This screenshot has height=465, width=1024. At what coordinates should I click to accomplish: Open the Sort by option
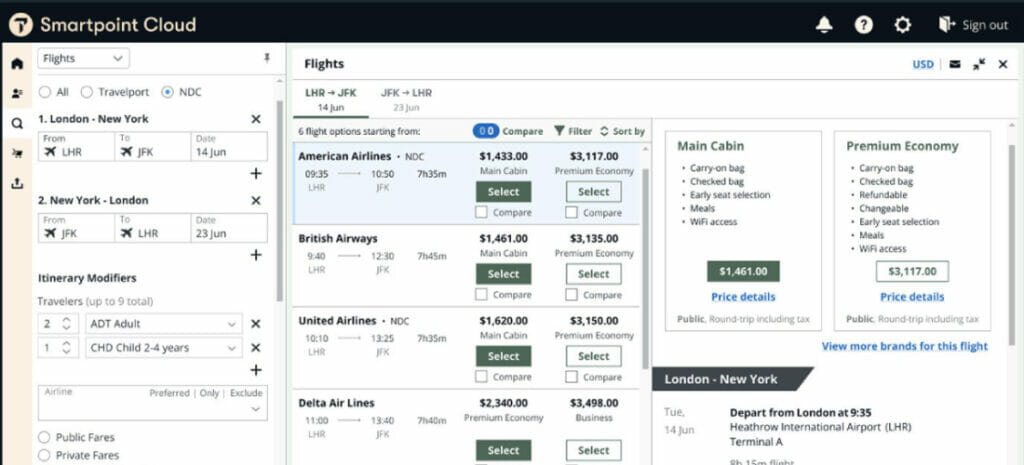(622, 131)
